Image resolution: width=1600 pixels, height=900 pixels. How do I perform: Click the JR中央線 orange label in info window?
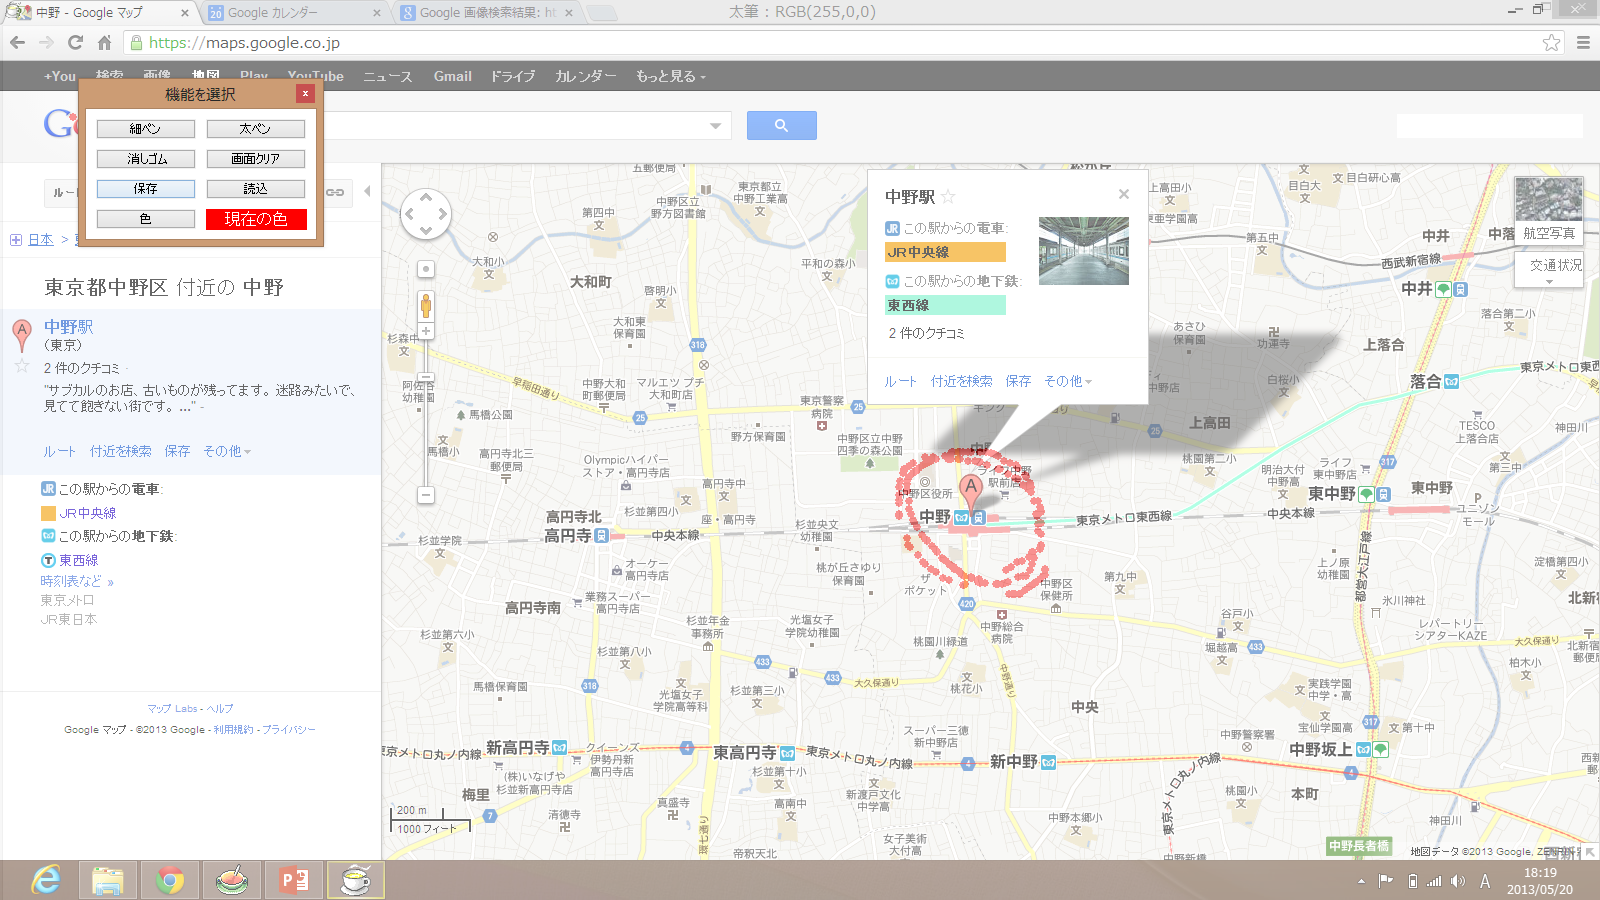coord(945,252)
